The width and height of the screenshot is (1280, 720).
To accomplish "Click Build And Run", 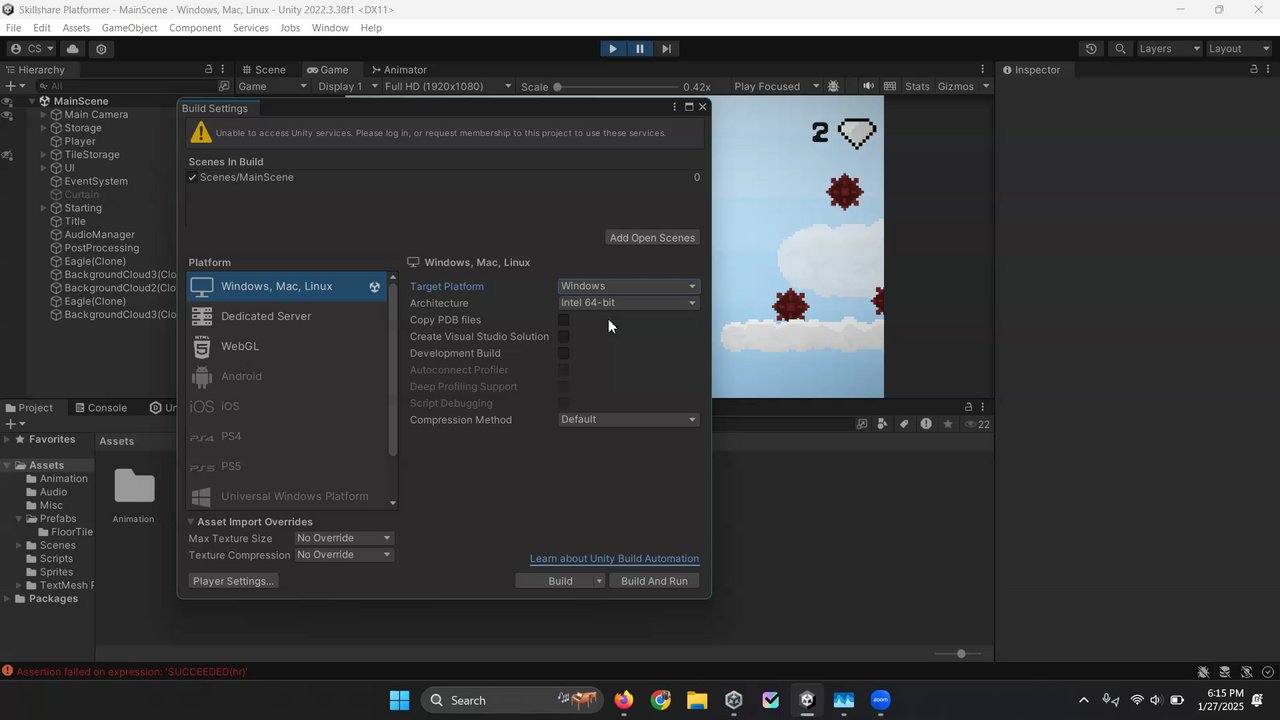I will coord(654,581).
